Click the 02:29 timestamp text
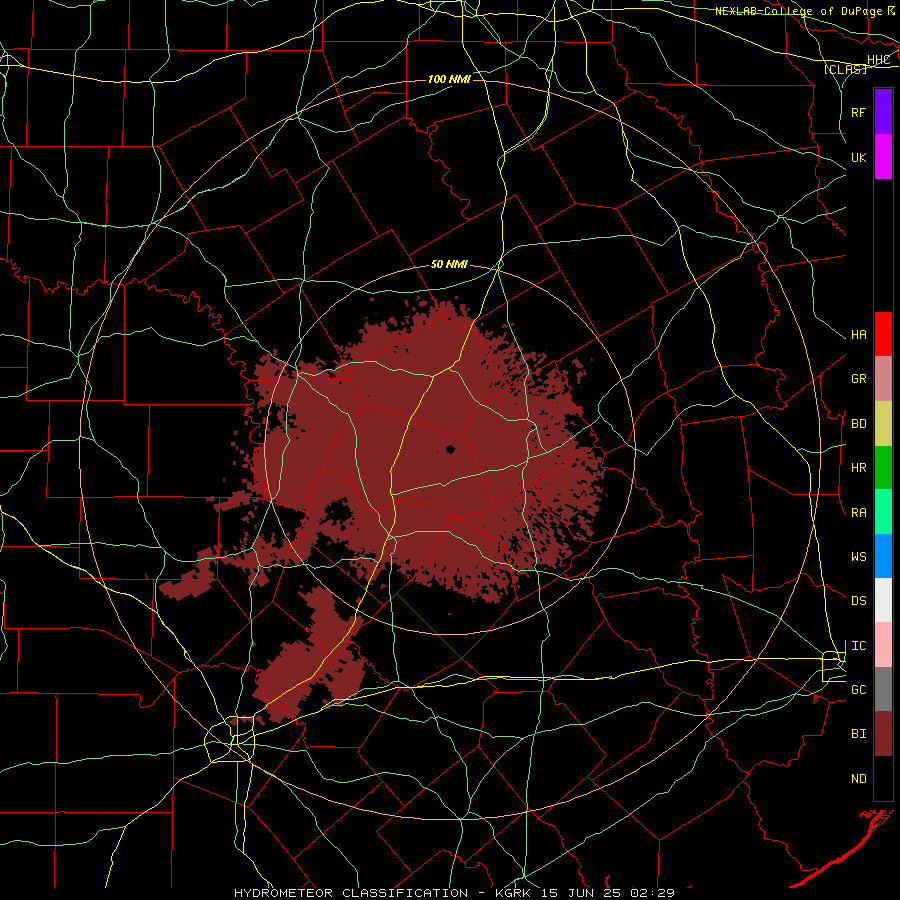 (651, 893)
